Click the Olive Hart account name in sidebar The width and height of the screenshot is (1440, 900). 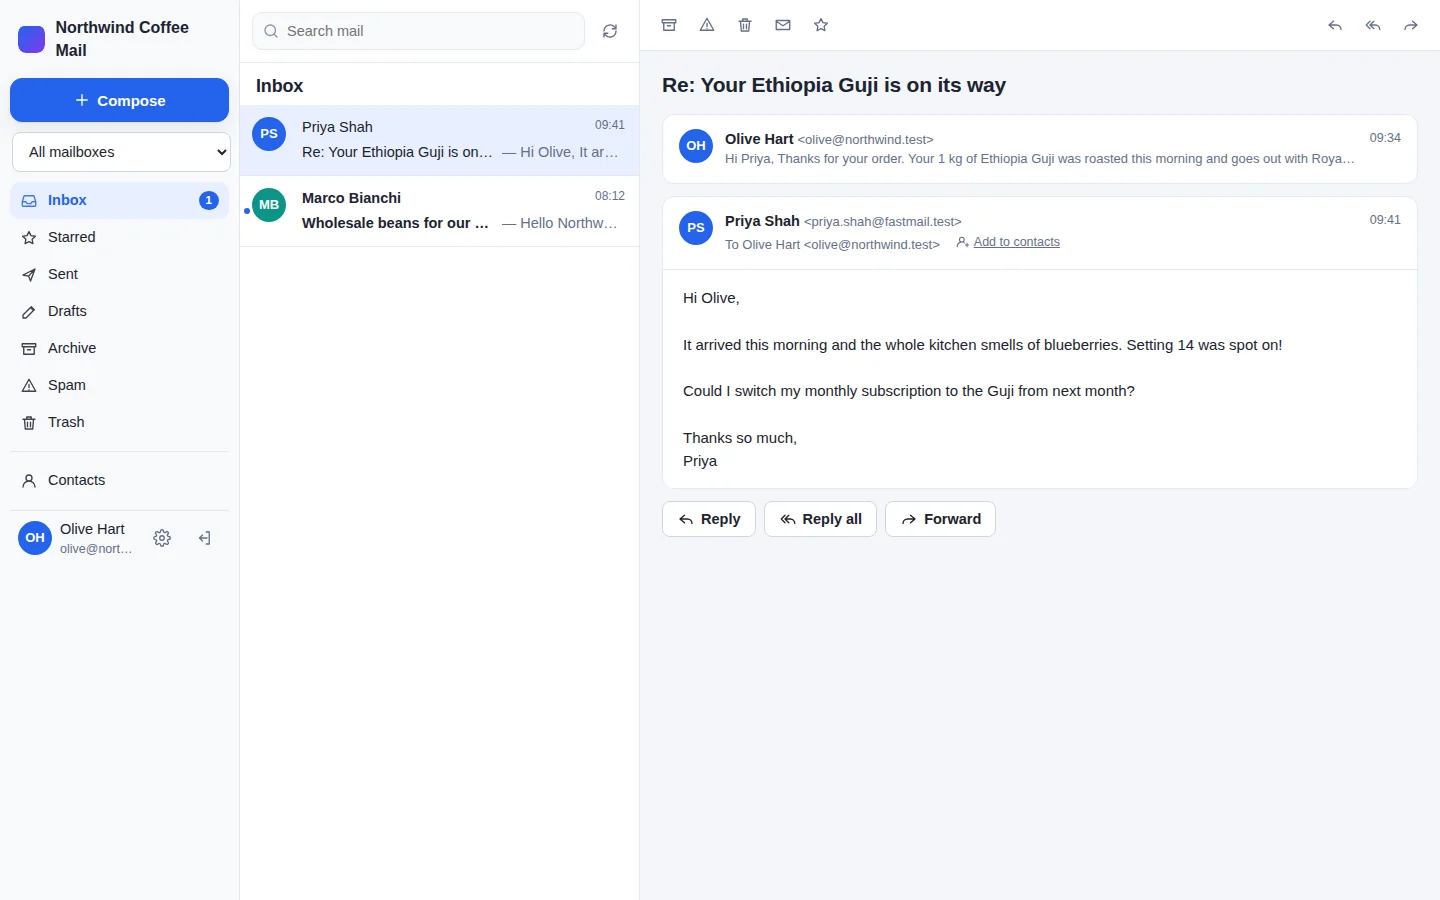(92, 529)
